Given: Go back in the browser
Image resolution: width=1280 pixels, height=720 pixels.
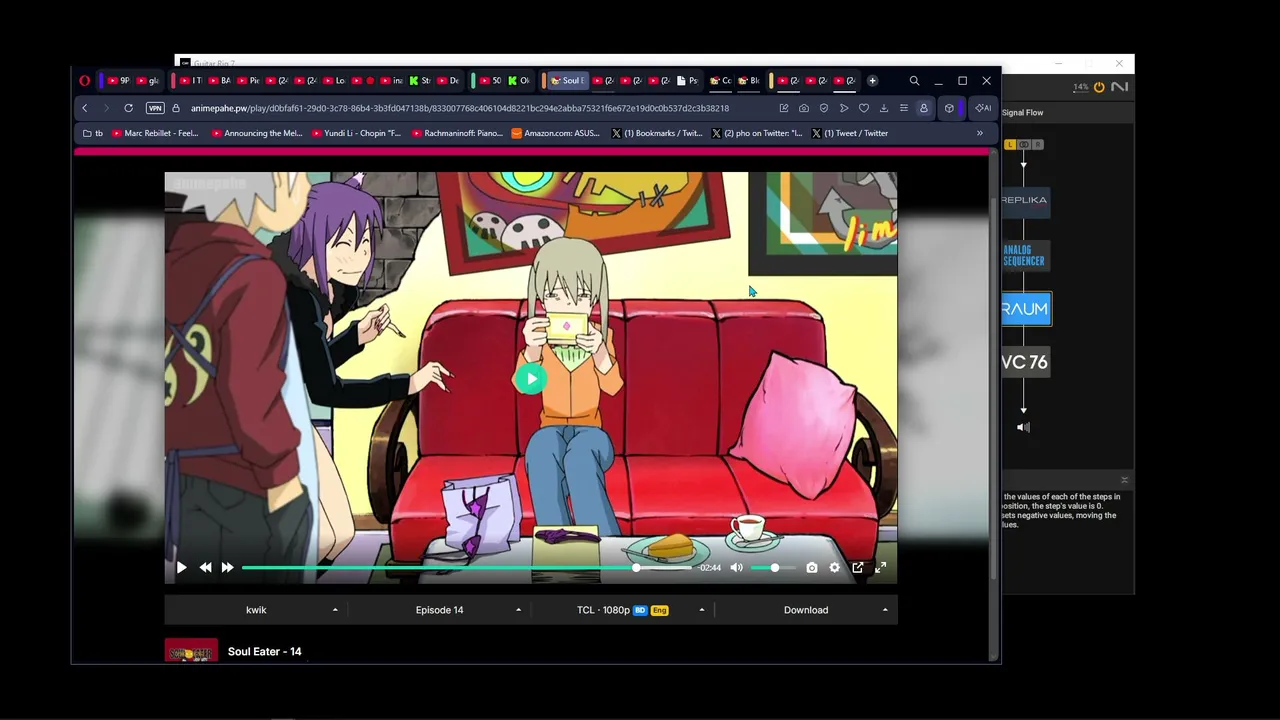Looking at the screenshot, I should point(85,108).
